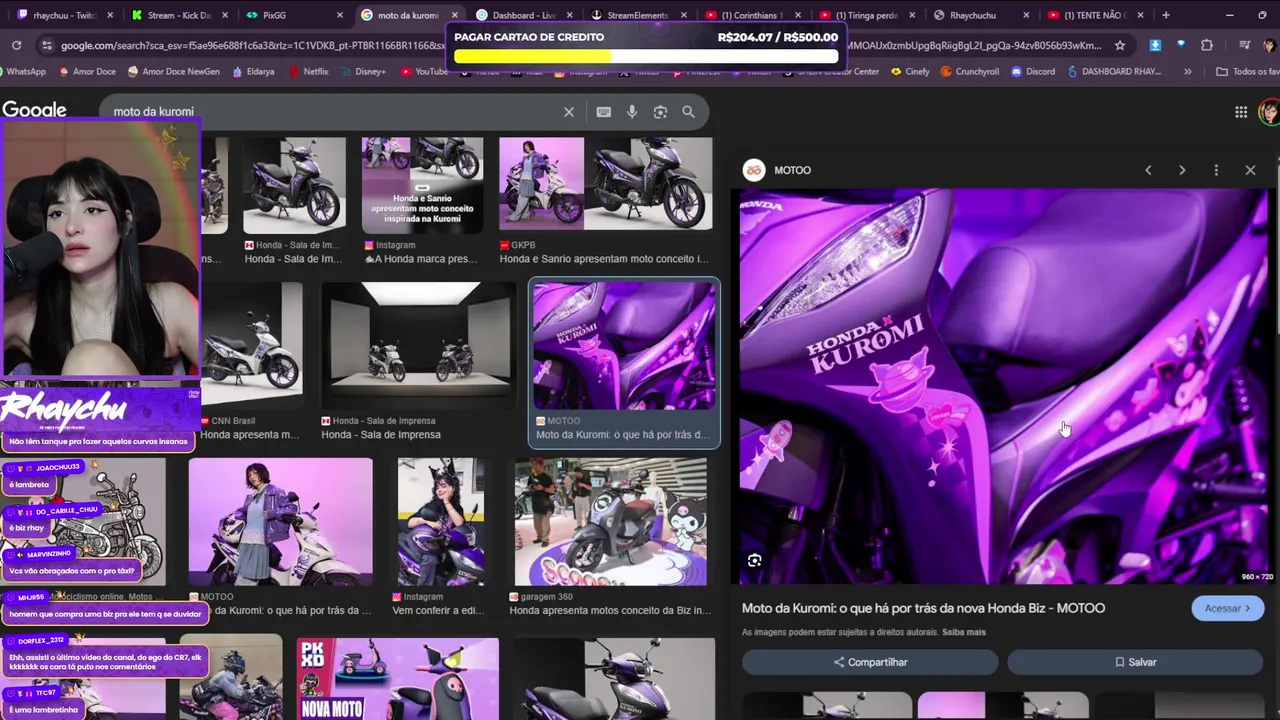Click the Google logo
The width and height of the screenshot is (1280, 720).
34,110
